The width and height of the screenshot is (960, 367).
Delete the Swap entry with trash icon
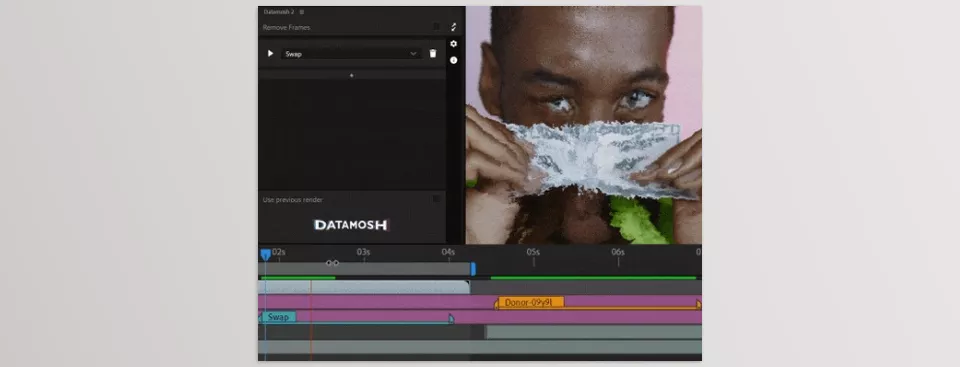tap(433, 54)
